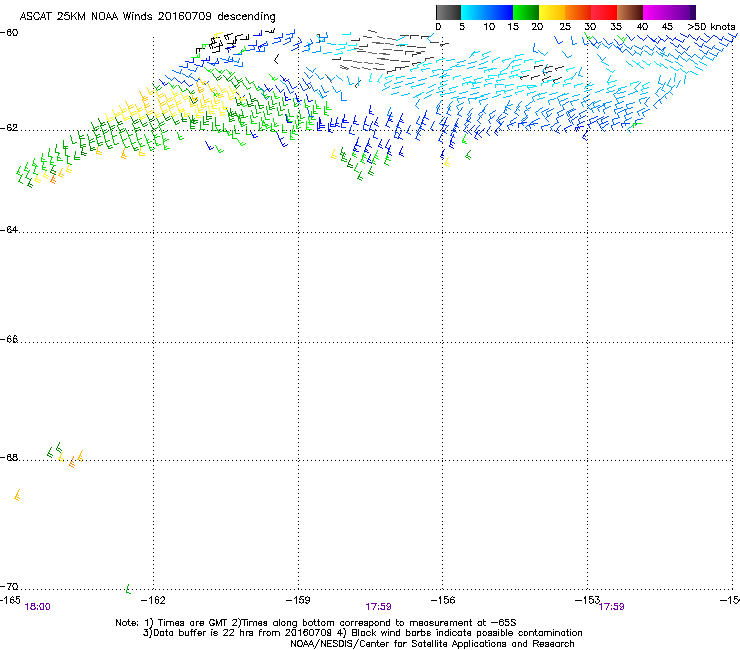
Task: Click the '-60' latitude axis label
Action: [9, 32]
